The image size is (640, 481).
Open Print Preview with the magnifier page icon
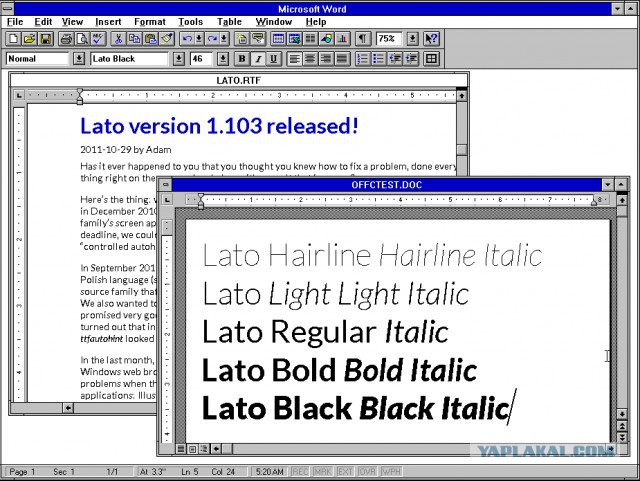click(82, 39)
